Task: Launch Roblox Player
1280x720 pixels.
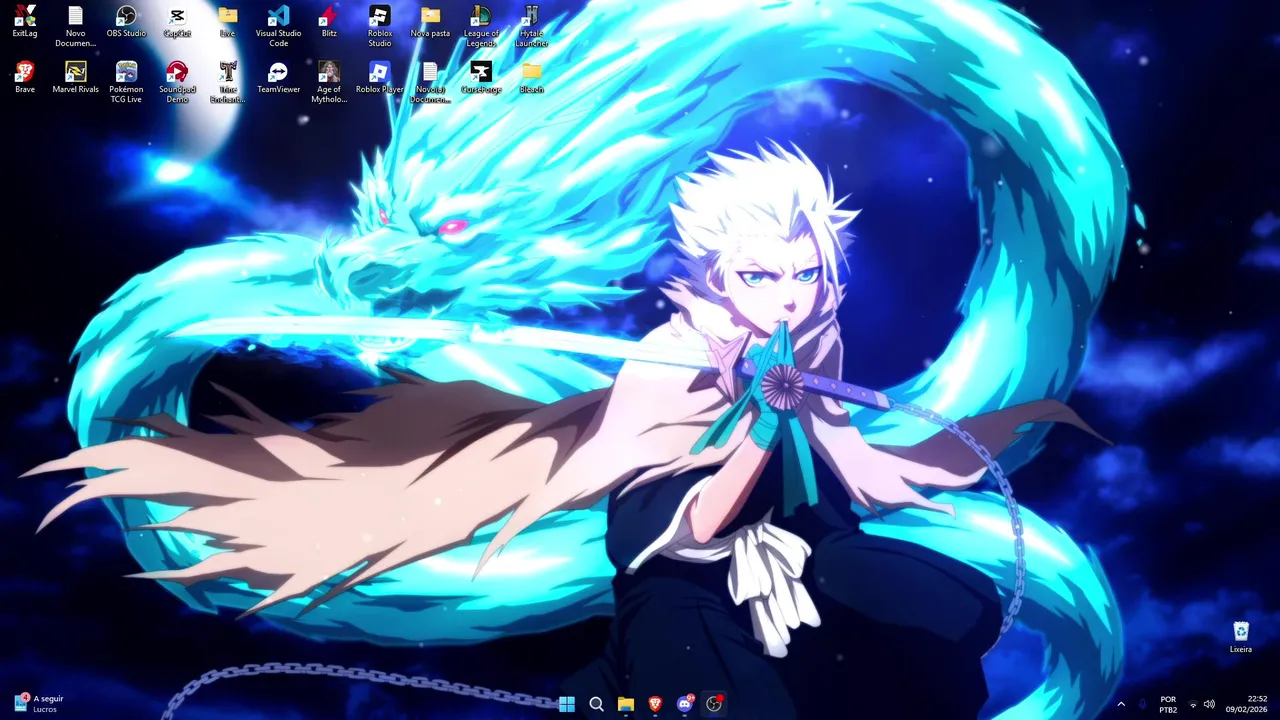Action: click(380, 78)
